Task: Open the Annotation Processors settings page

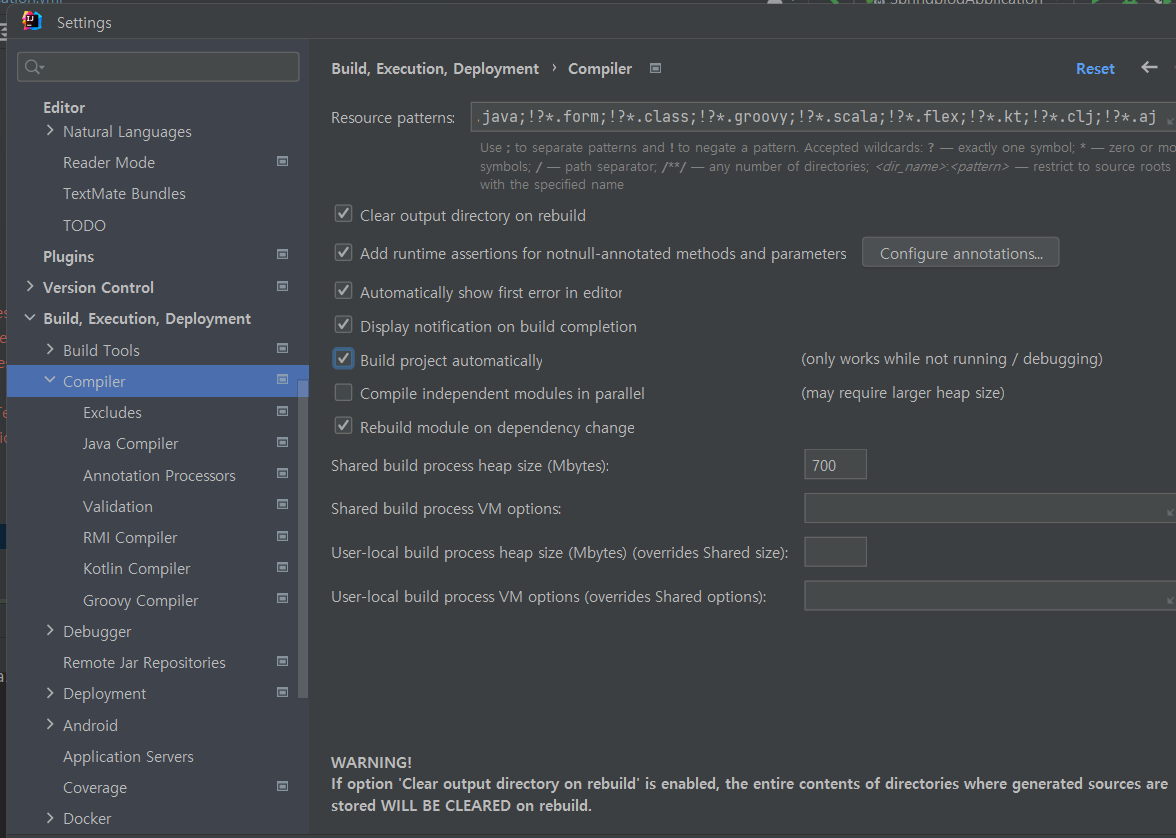Action: pos(159,475)
